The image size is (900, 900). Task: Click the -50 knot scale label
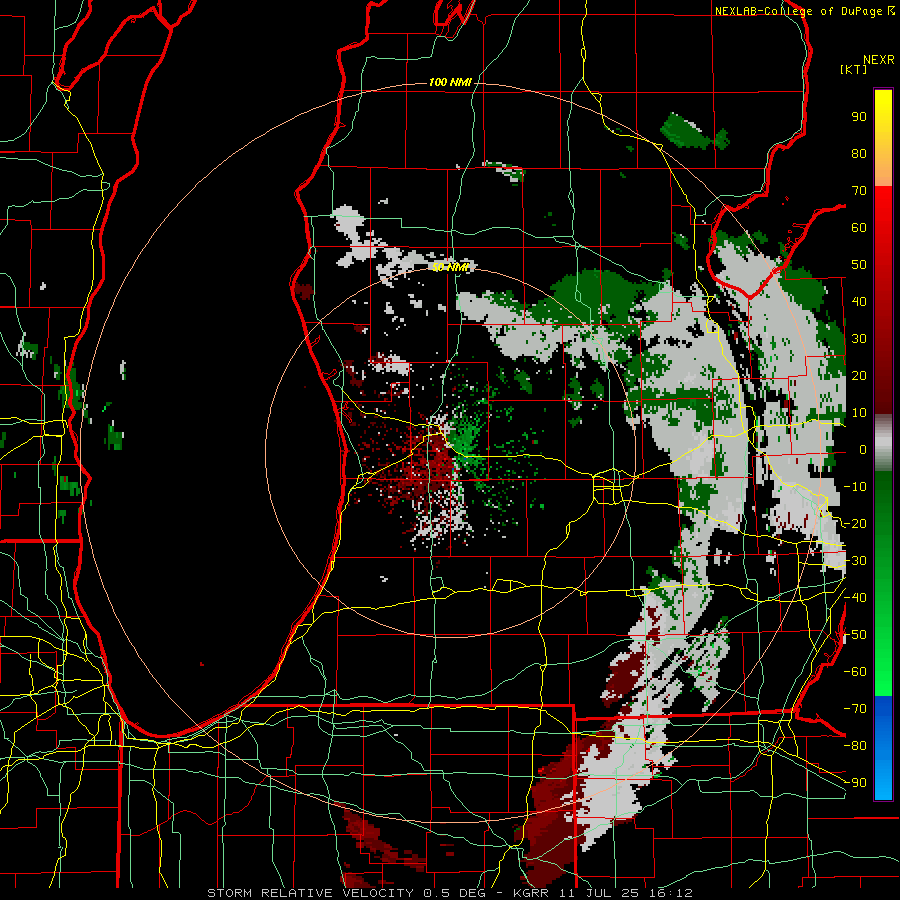tap(855, 635)
